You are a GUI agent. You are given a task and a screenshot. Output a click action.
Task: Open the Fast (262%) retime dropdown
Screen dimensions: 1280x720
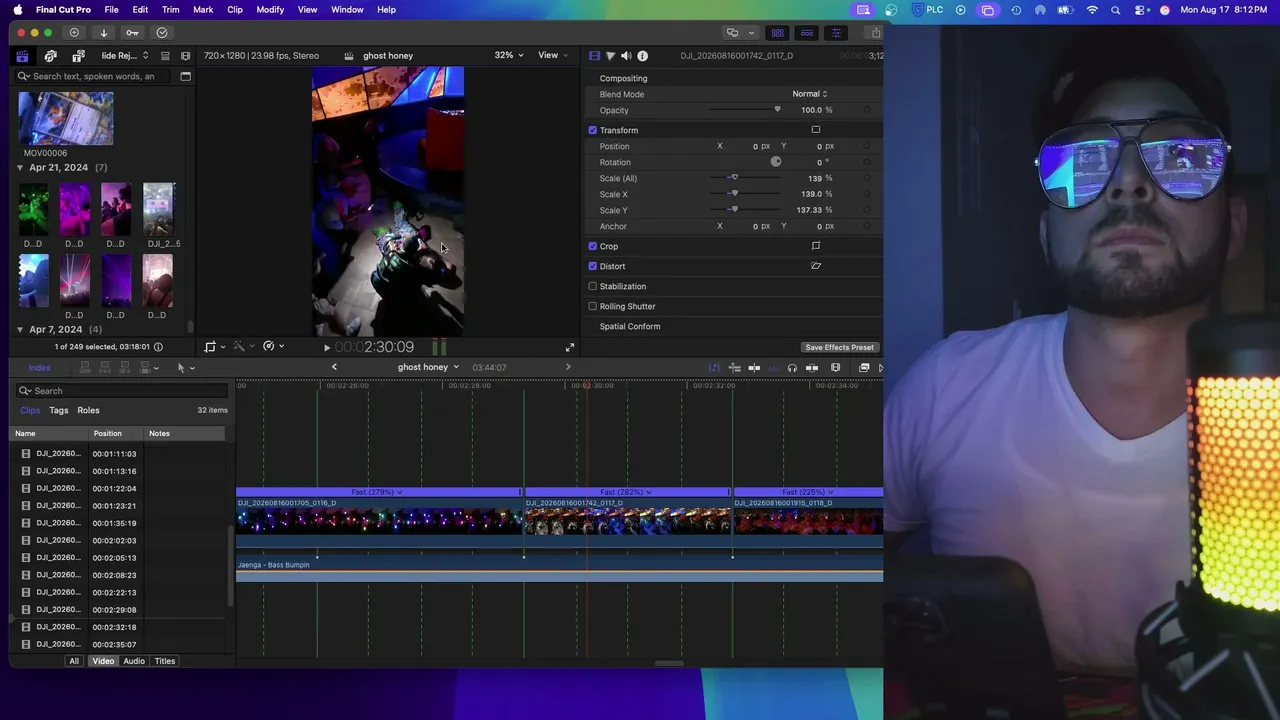click(627, 492)
